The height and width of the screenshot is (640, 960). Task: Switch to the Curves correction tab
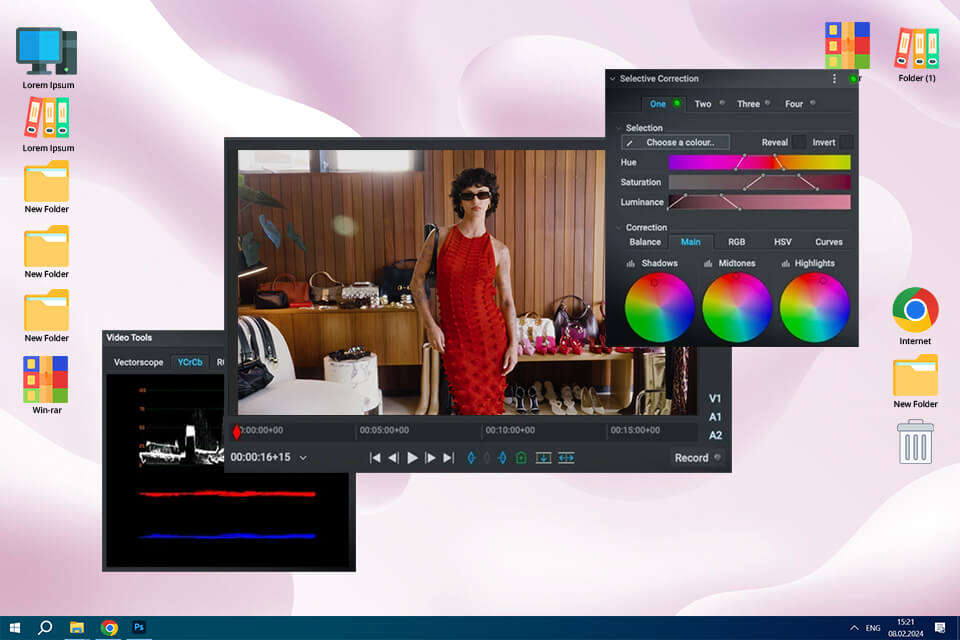coord(828,242)
